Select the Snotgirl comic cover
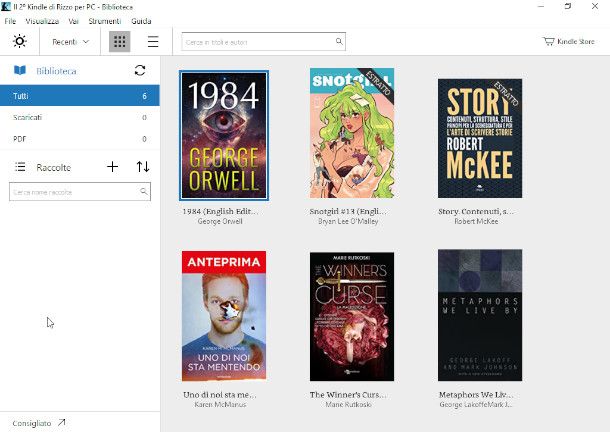This screenshot has height=432, width=610. 352,133
